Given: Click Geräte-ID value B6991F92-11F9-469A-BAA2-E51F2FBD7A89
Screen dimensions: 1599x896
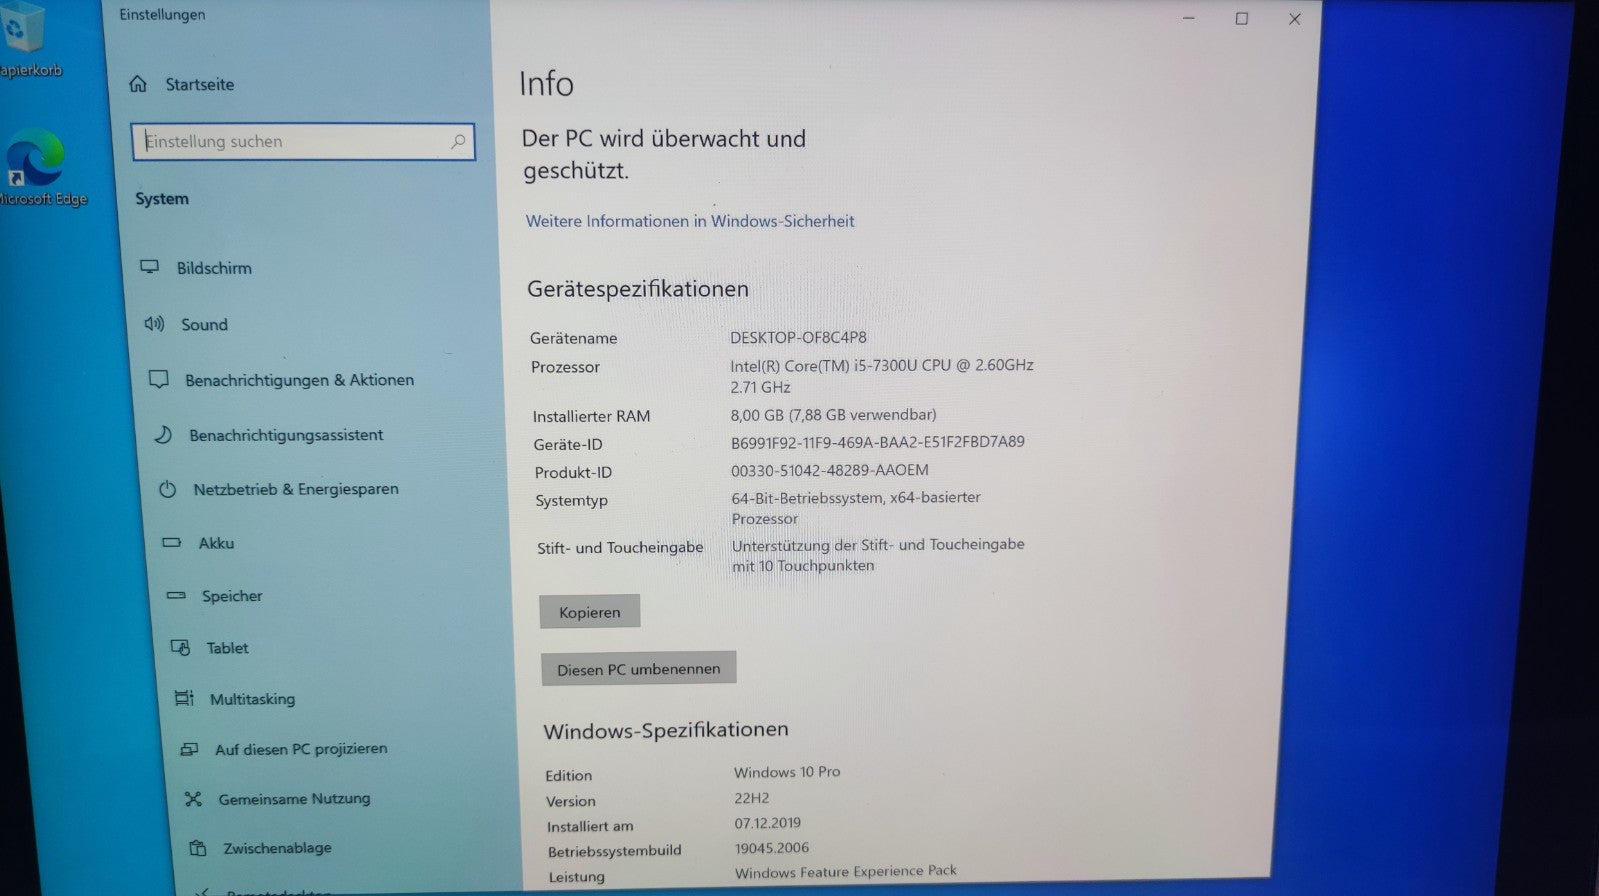Looking at the screenshot, I should pos(878,442).
